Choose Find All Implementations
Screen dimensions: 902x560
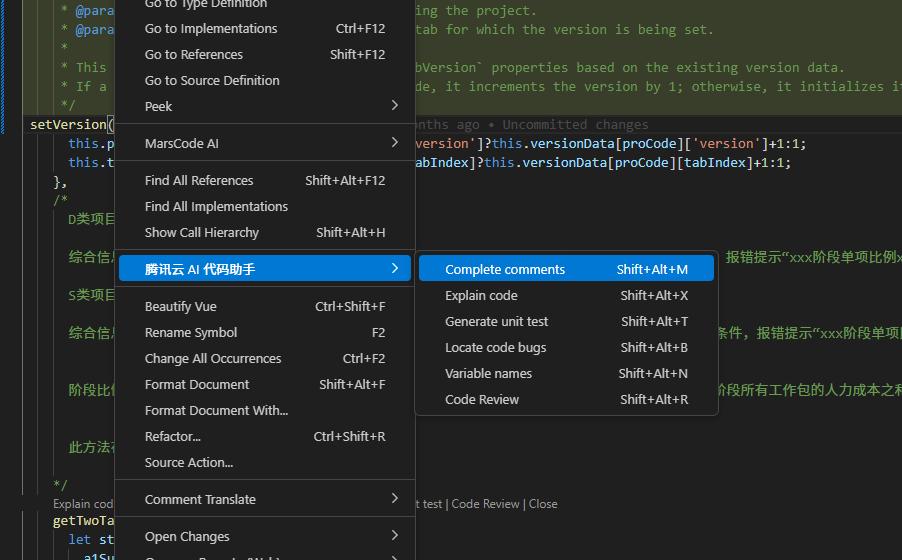click(265, 207)
